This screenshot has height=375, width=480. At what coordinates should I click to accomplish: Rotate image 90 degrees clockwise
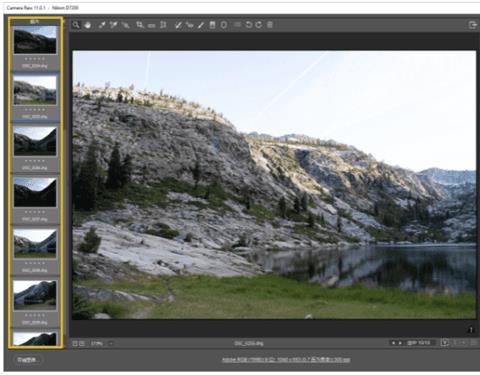coord(259,25)
